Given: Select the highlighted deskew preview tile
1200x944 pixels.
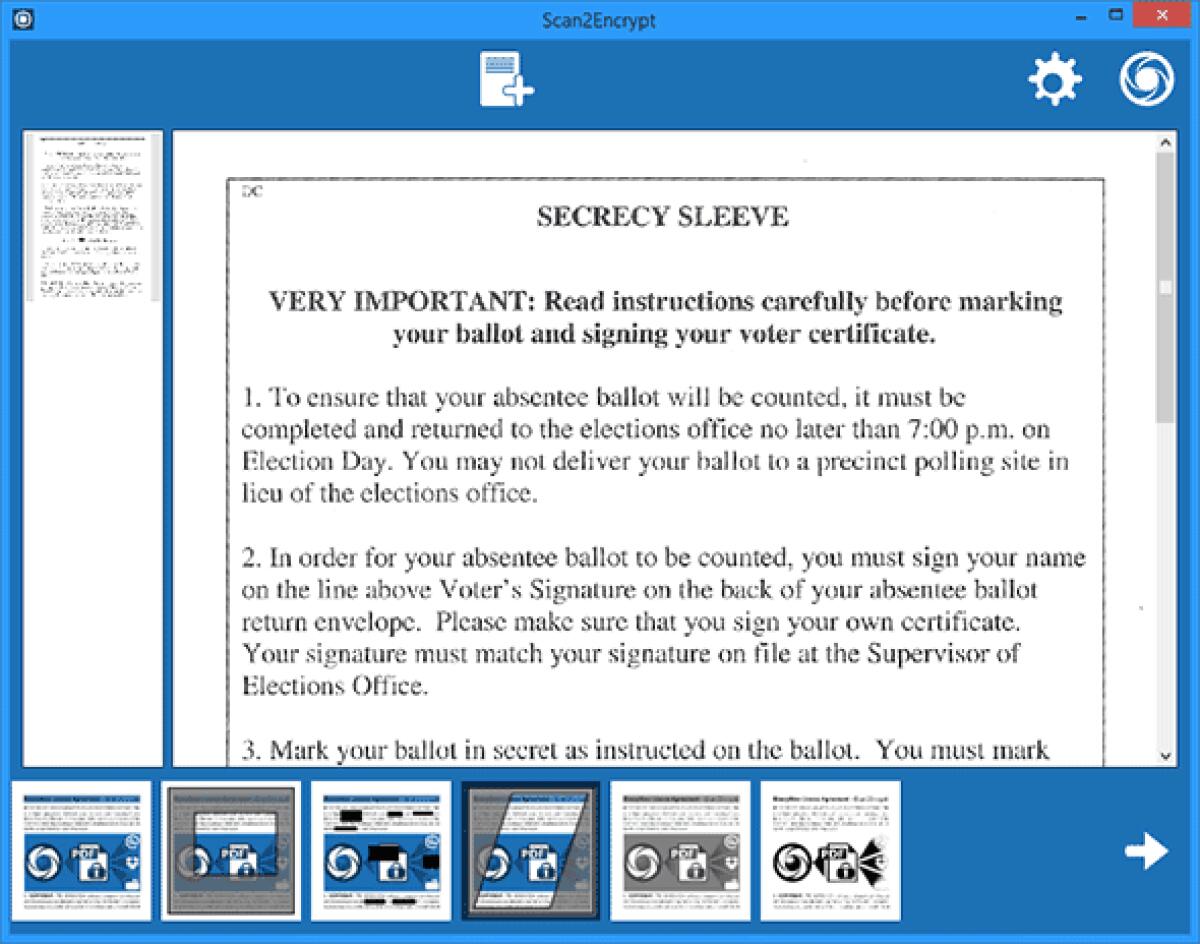Looking at the screenshot, I should pos(529,850).
